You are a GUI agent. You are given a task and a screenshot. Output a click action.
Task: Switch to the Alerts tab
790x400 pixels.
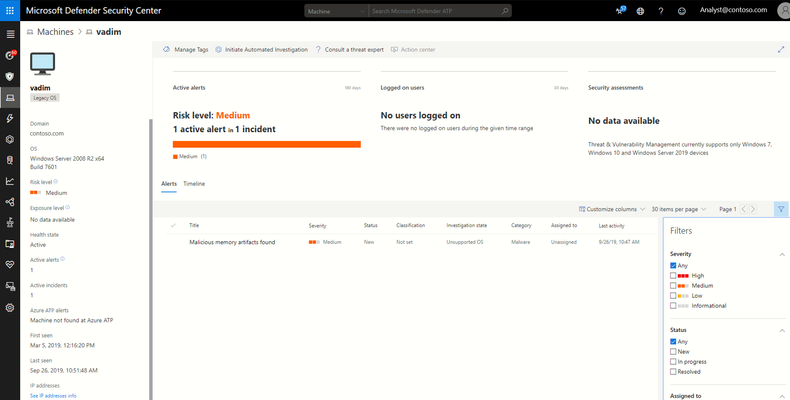(169, 184)
